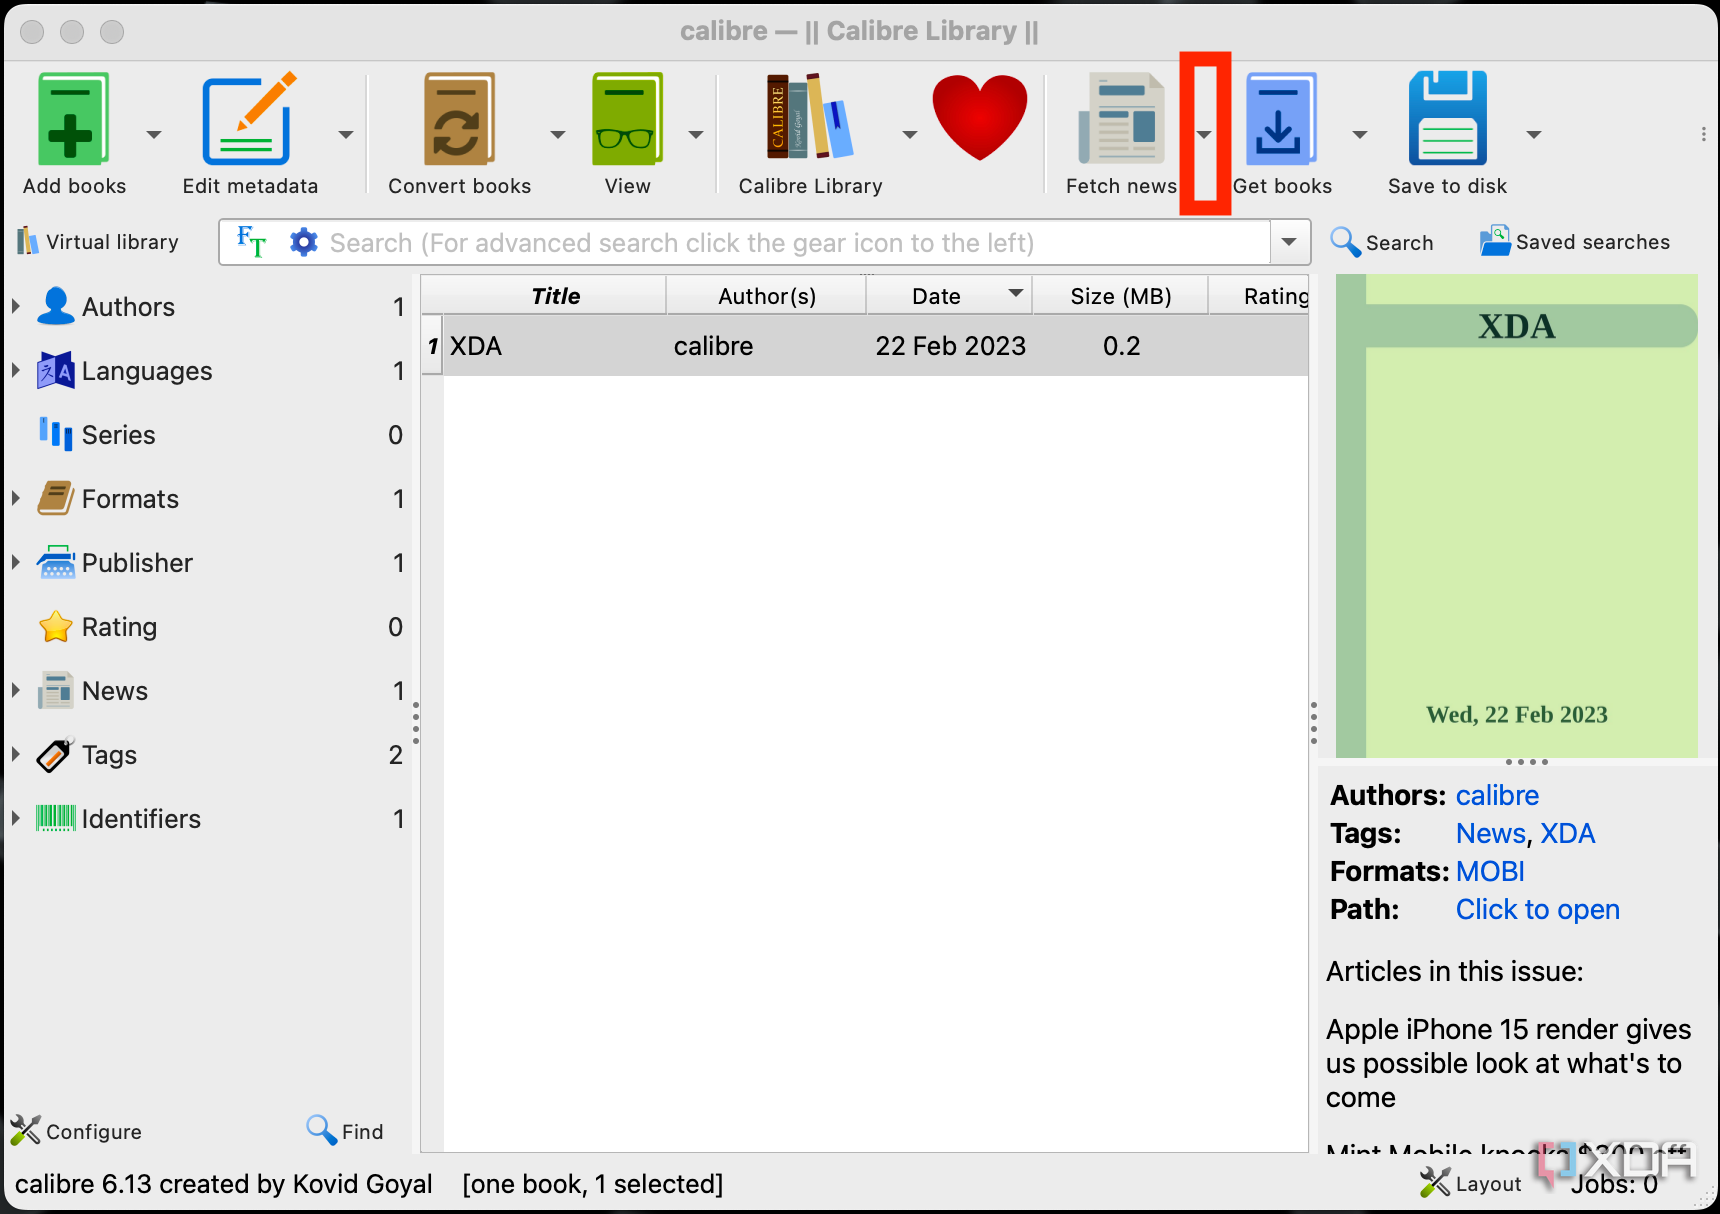This screenshot has height=1214, width=1720.
Task: Click the News newspaper icon
Action: pos(55,690)
